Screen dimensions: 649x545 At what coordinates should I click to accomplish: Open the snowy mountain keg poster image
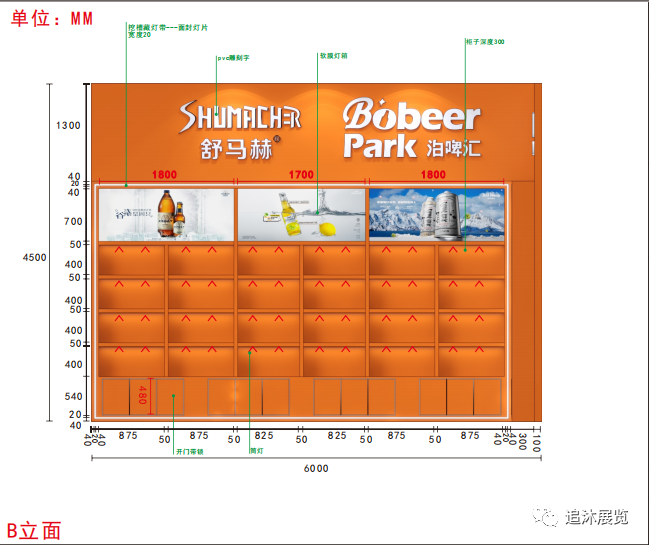[x=437, y=215]
